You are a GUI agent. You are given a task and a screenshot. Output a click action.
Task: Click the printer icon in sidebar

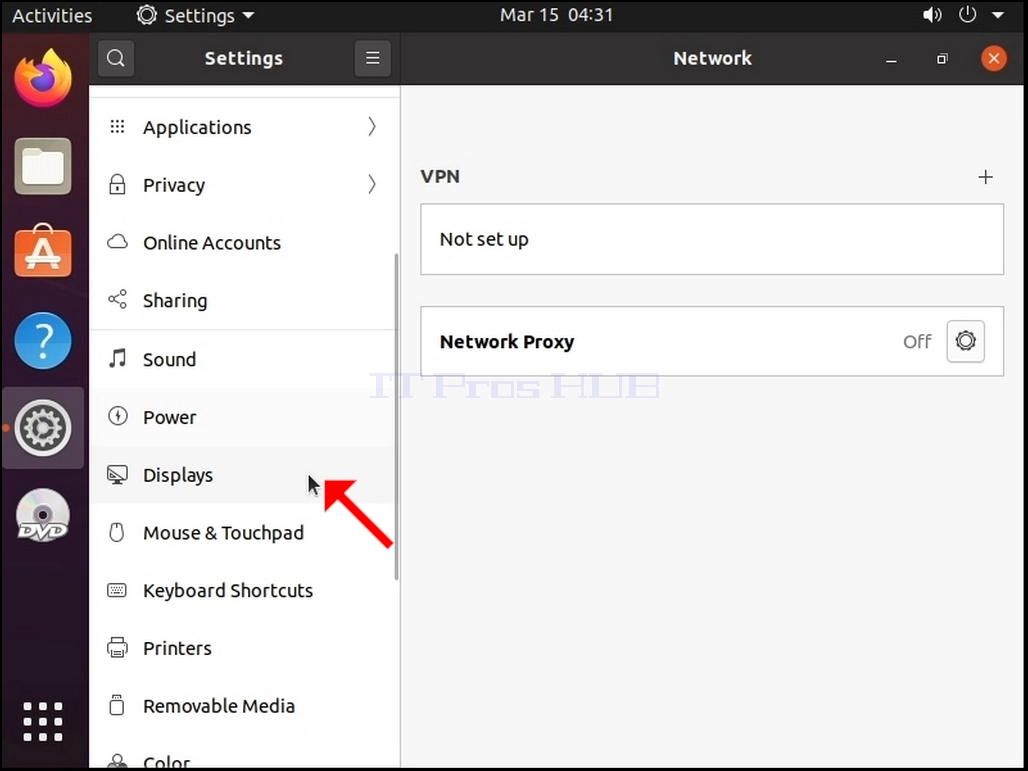coord(117,648)
